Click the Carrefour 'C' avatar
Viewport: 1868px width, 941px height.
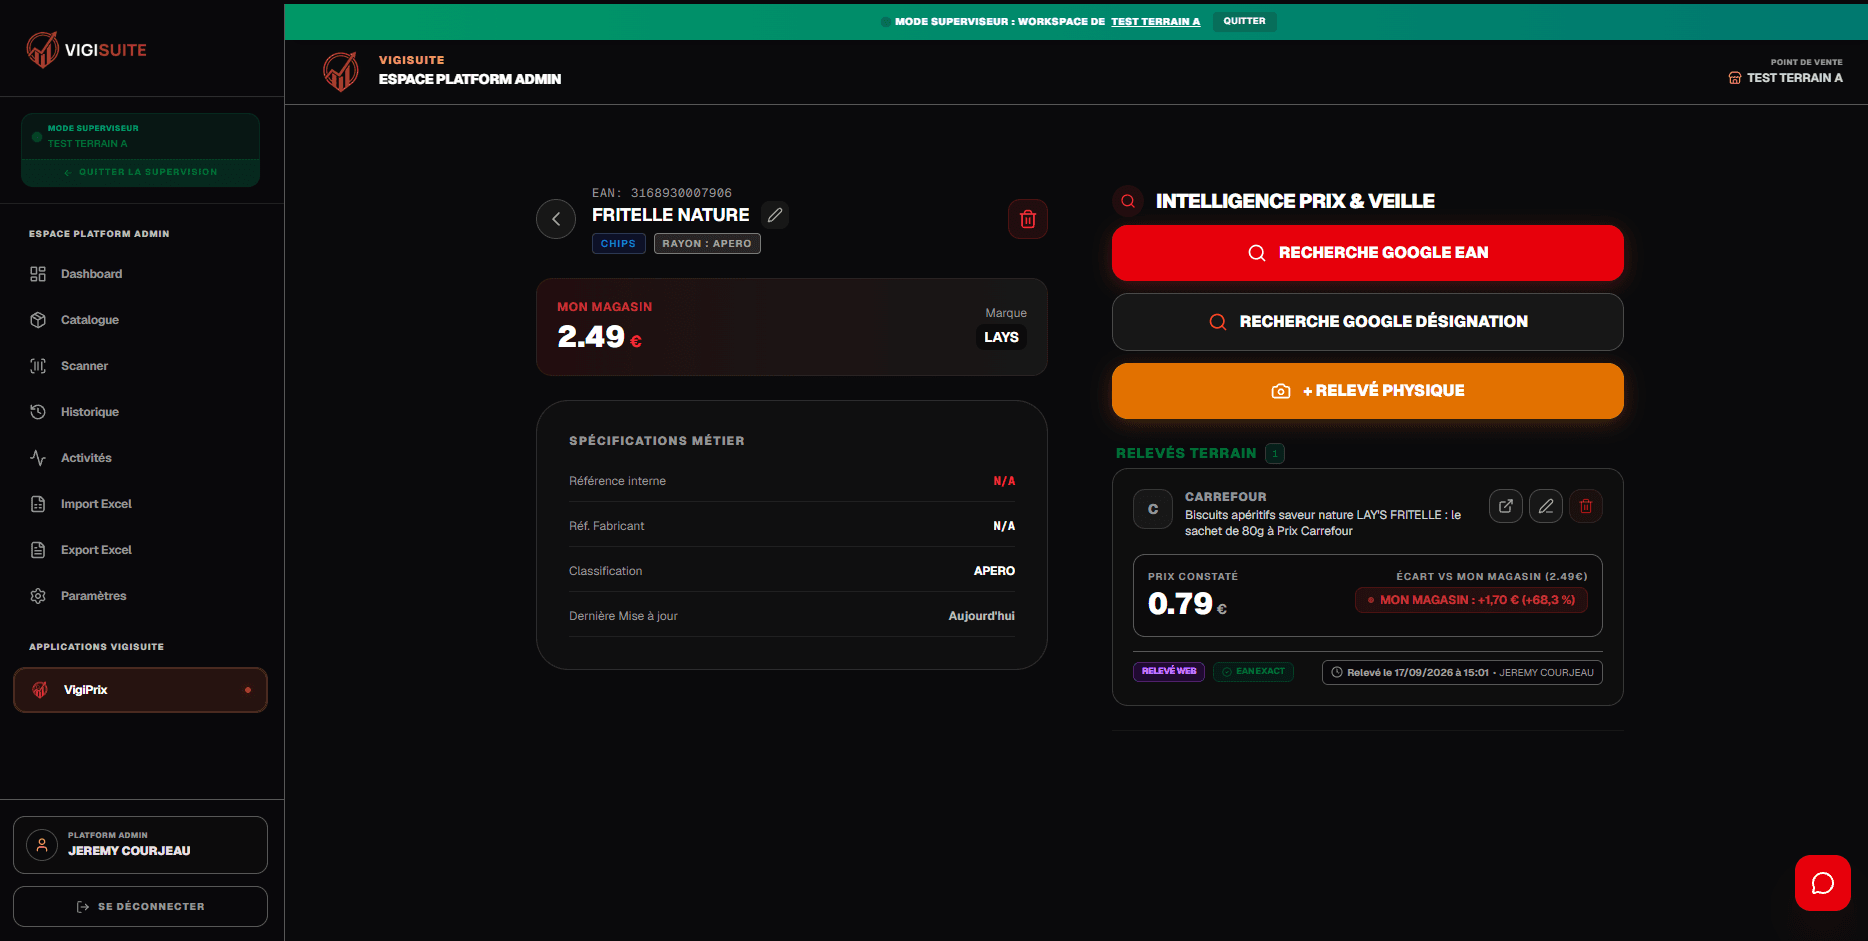tap(1153, 509)
